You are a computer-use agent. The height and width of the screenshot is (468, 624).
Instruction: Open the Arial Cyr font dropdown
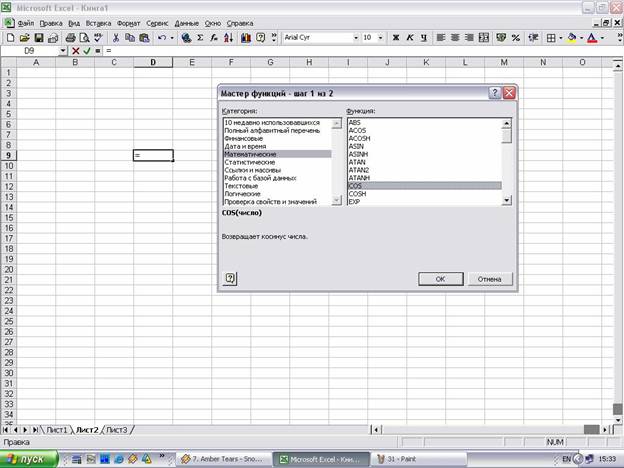[x=356, y=38]
